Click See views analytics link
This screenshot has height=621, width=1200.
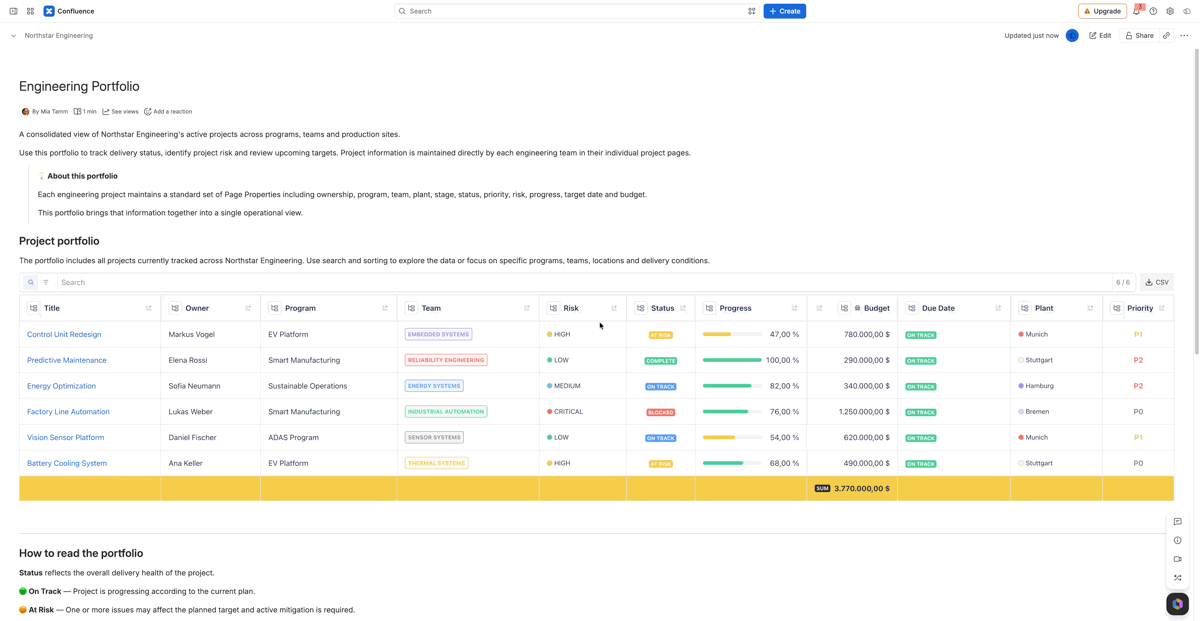point(120,112)
